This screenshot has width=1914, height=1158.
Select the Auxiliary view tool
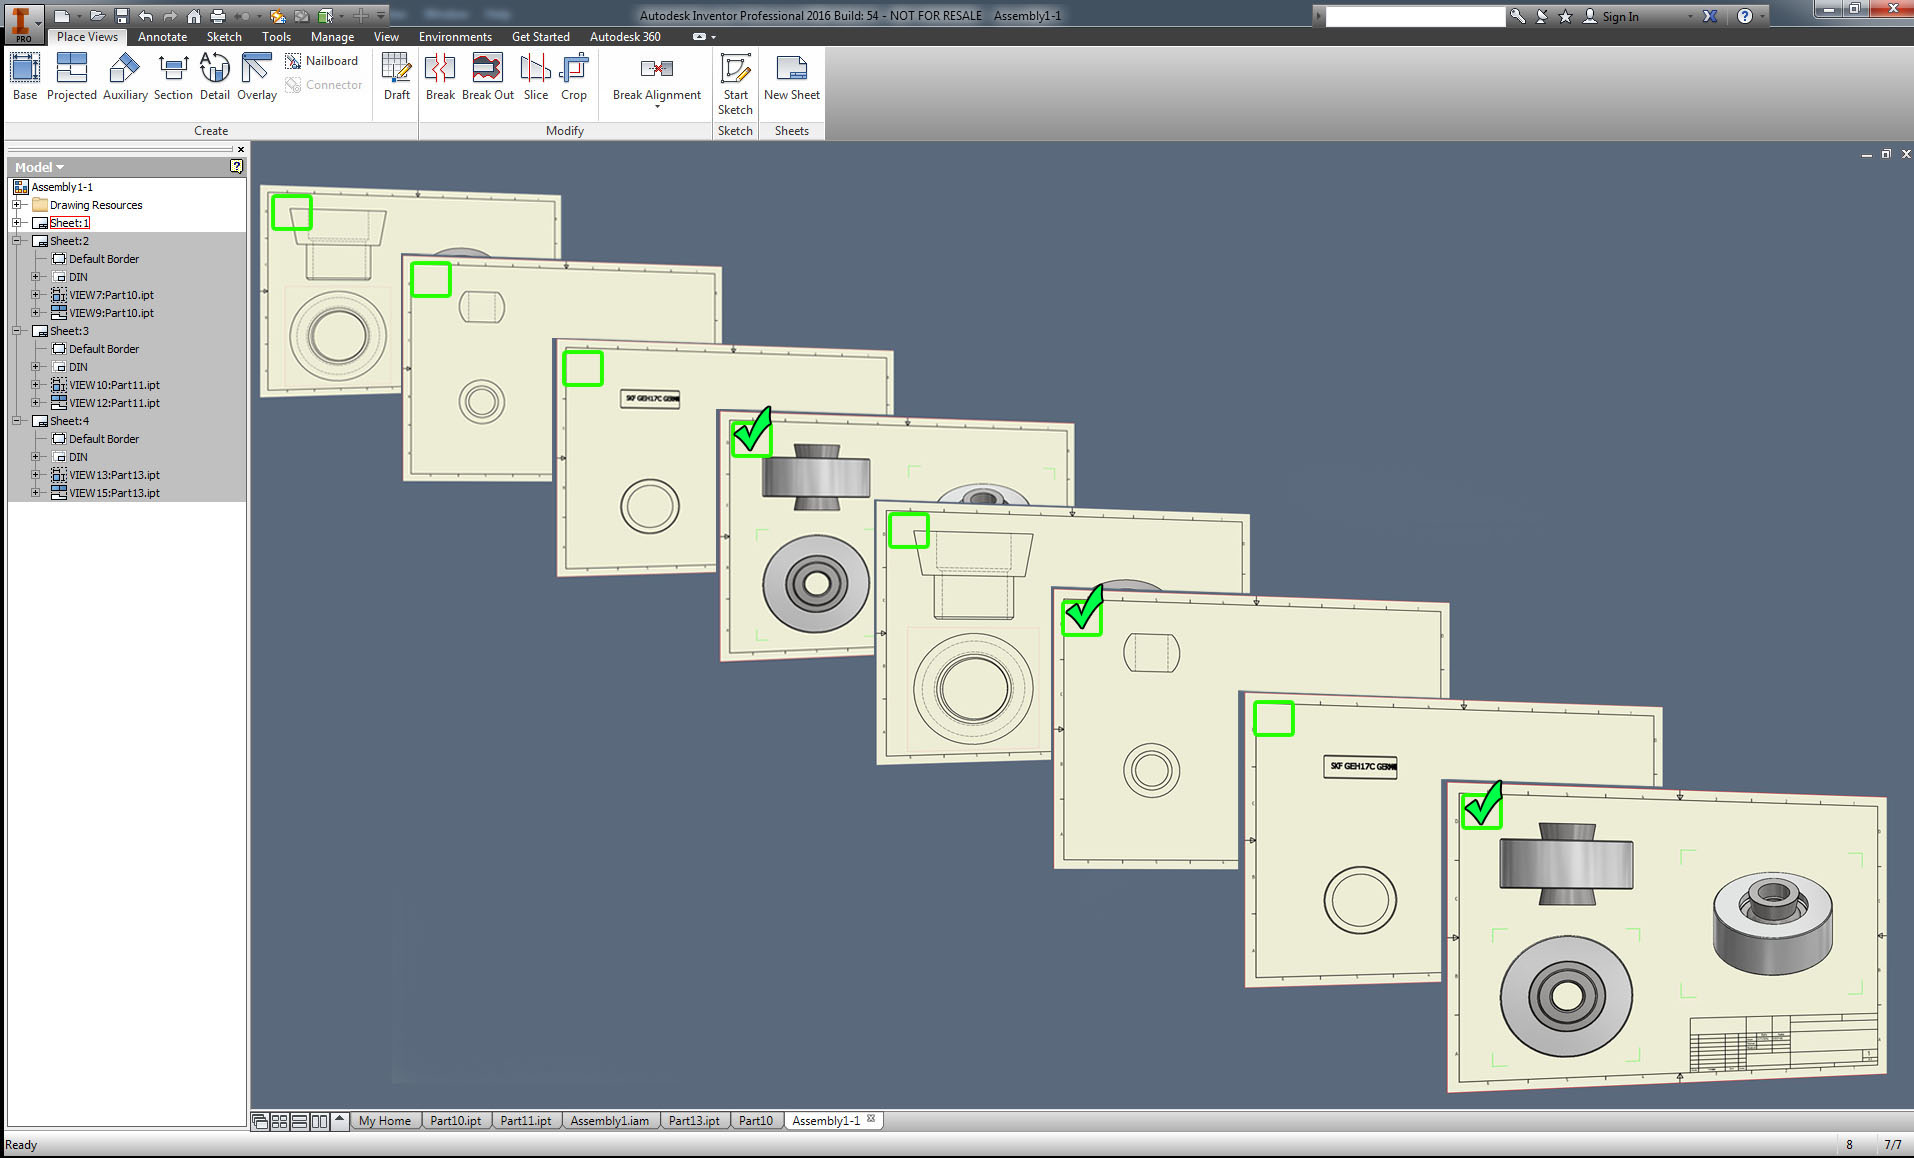pos(124,75)
